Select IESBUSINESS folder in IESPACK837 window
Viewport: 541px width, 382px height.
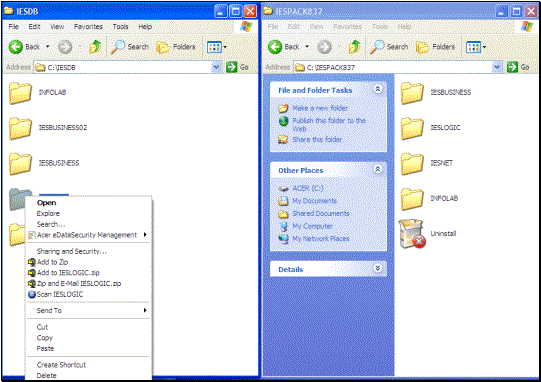[x=436, y=92]
